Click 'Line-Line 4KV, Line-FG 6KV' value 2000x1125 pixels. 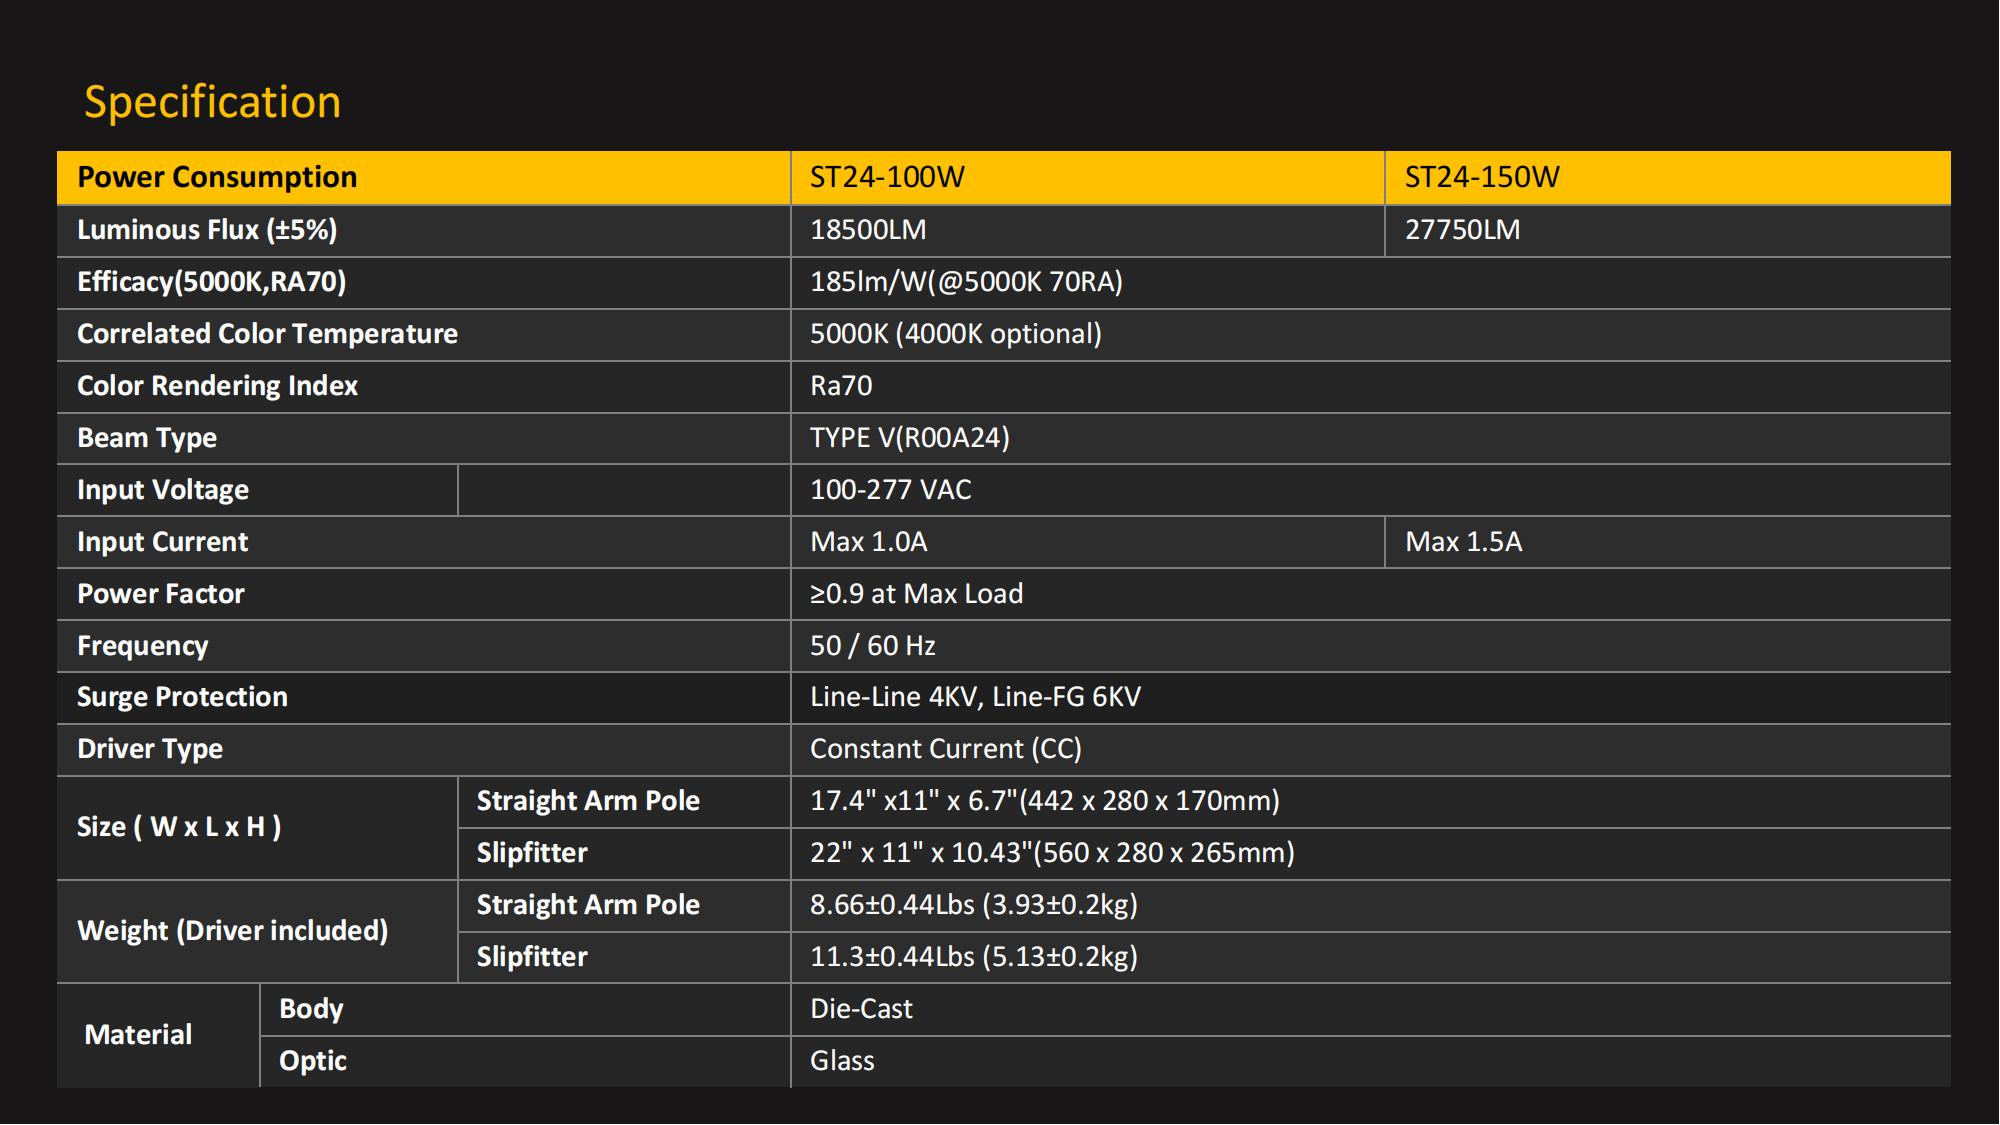pos(975,697)
